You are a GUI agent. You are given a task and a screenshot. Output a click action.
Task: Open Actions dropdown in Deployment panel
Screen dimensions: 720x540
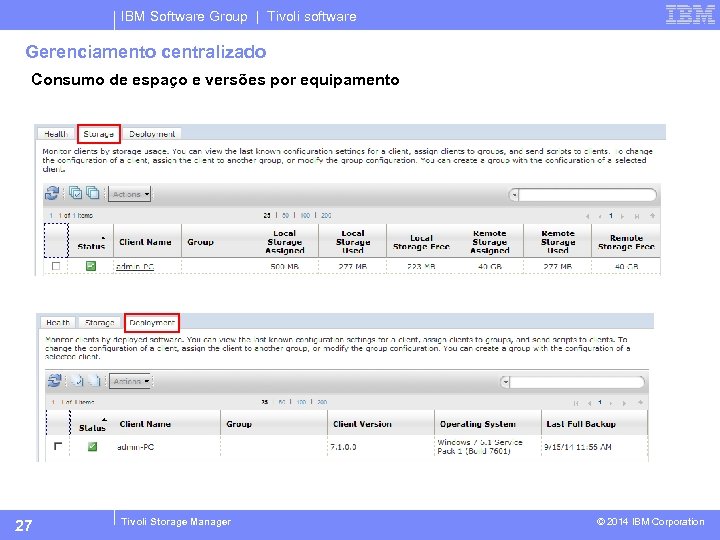click(130, 381)
